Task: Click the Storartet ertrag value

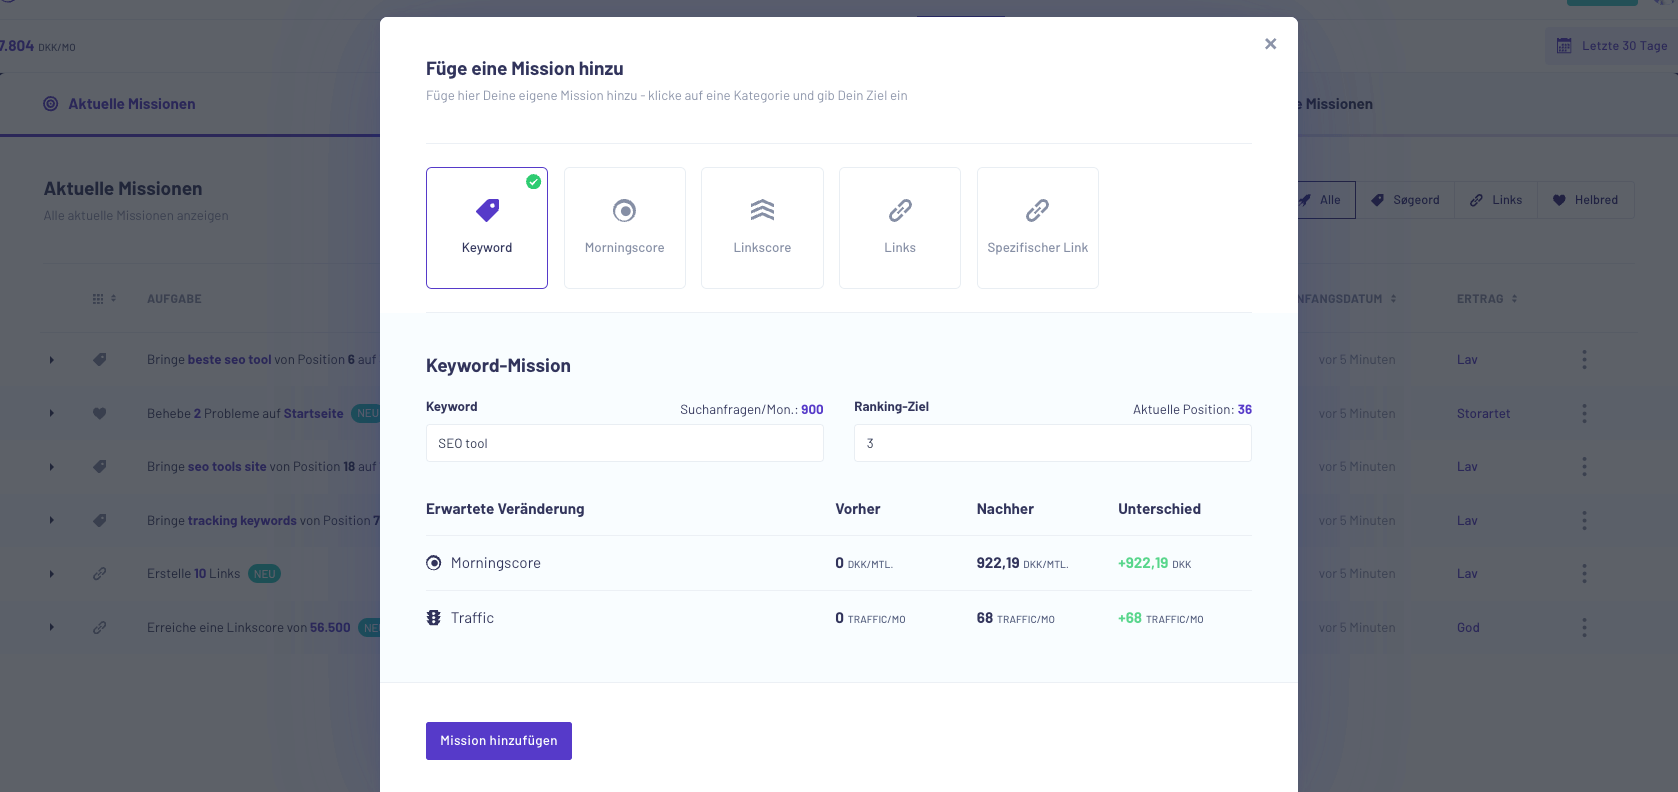Action: coord(1484,413)
